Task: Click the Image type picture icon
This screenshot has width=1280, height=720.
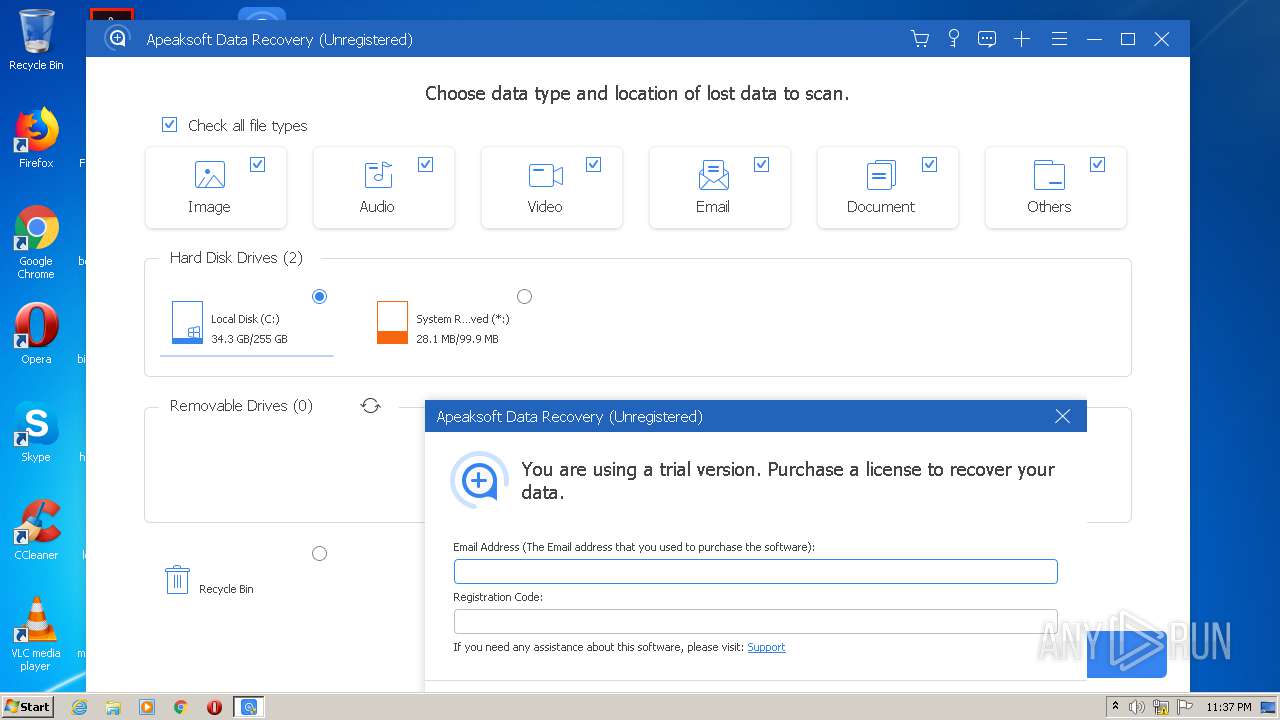Action: click(209, 175)
